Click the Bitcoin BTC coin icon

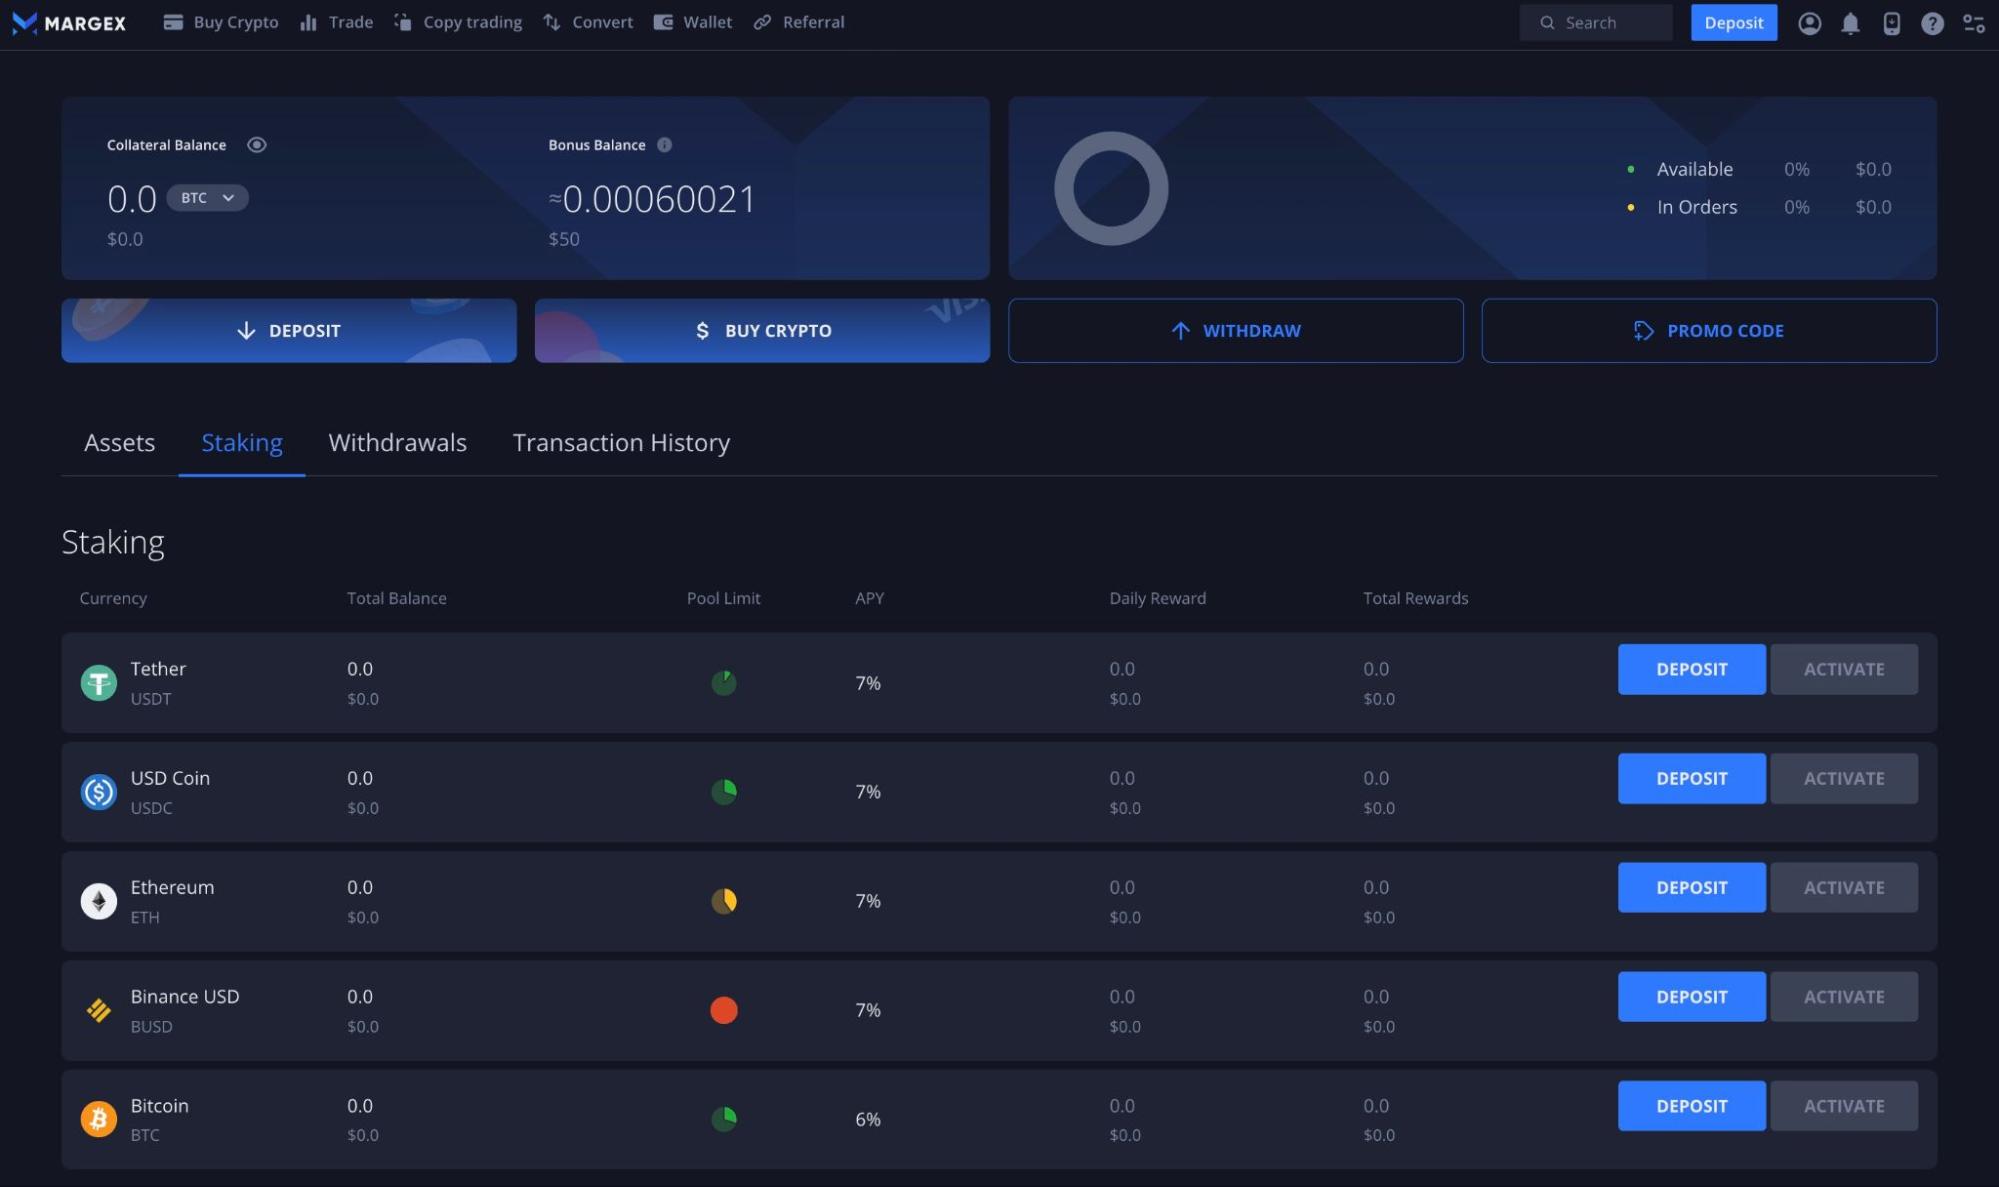click(98, 1119)
